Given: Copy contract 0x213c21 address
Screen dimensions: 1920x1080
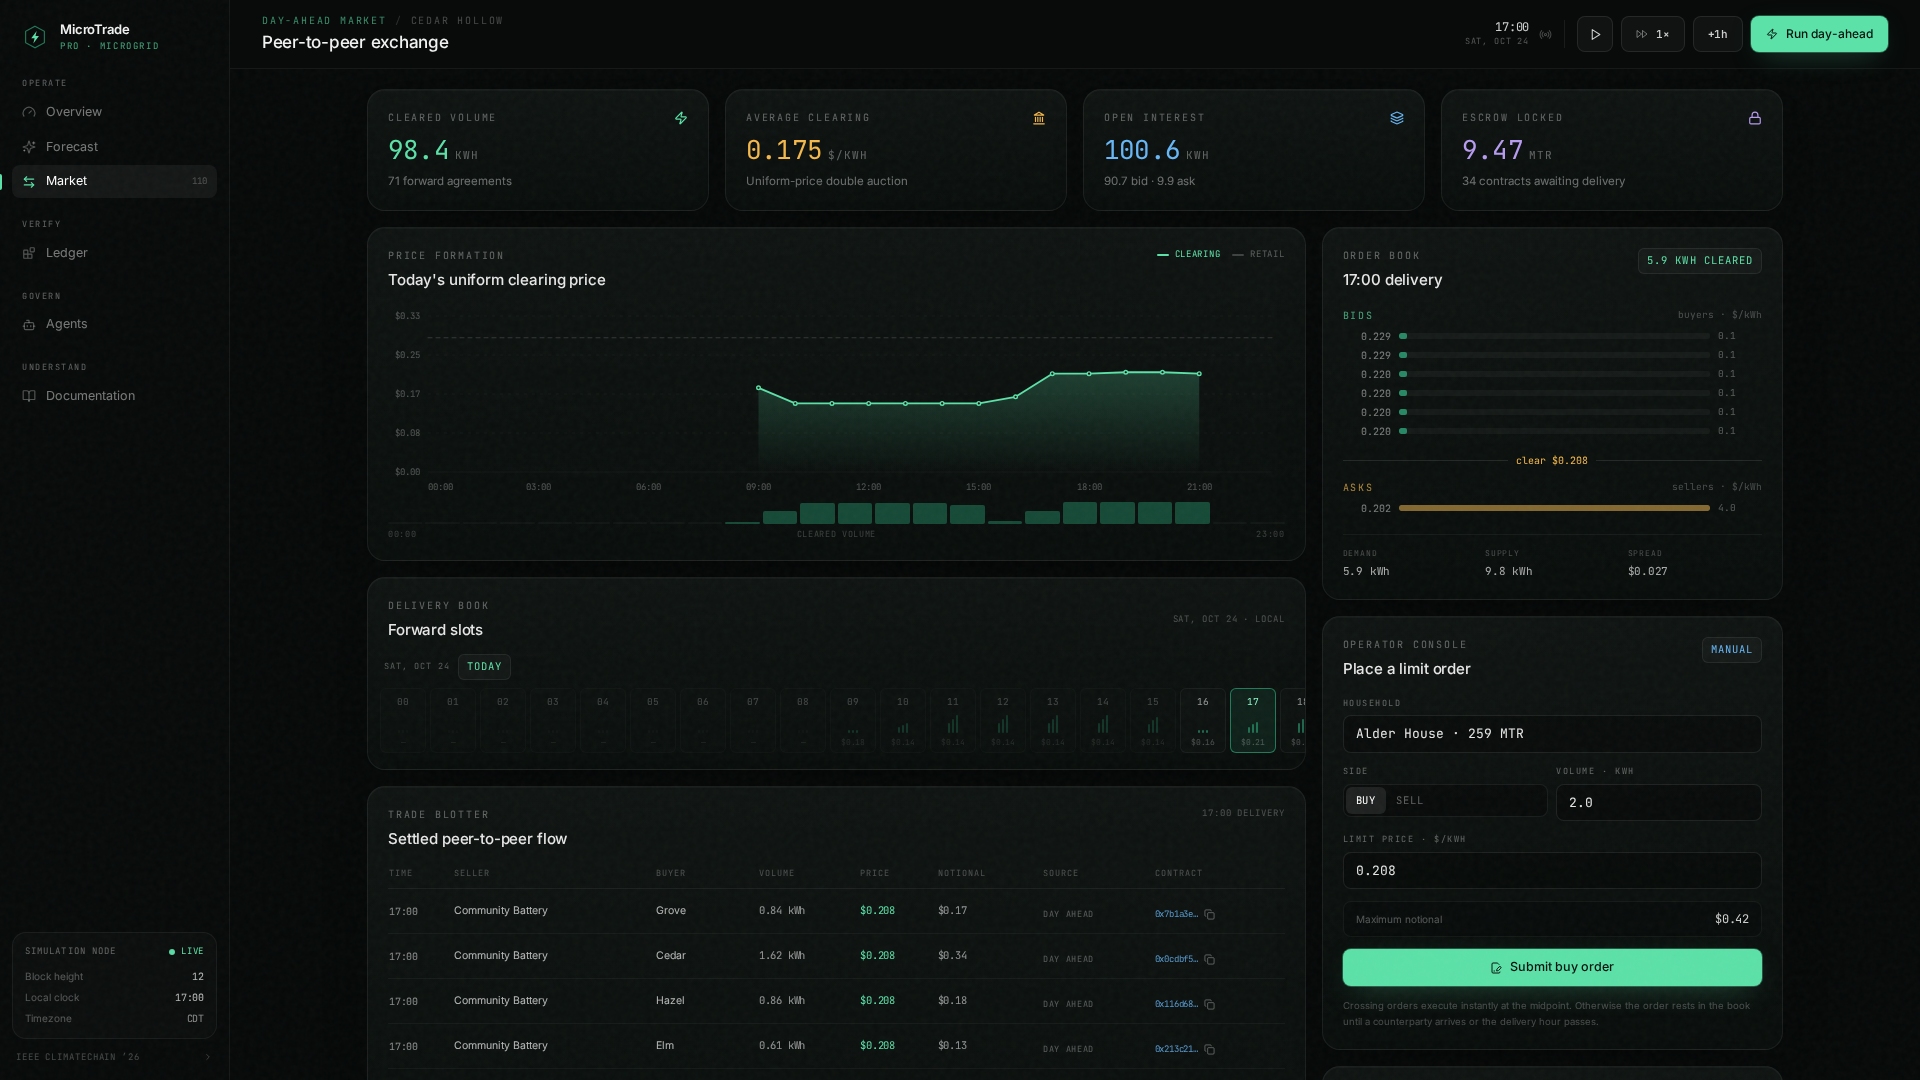Looking at the screenshot, I should coord(1210,1050).
